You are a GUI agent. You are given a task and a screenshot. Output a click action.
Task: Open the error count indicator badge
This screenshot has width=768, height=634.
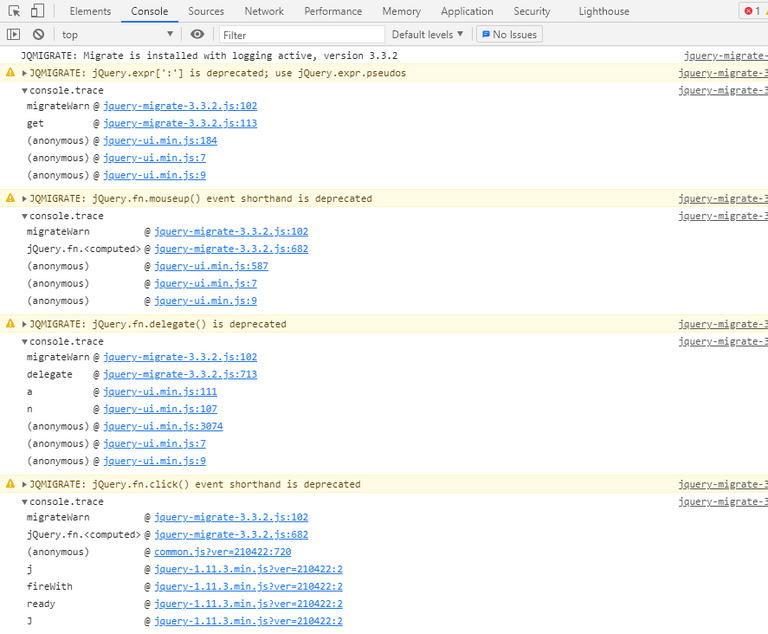[752, 11]
